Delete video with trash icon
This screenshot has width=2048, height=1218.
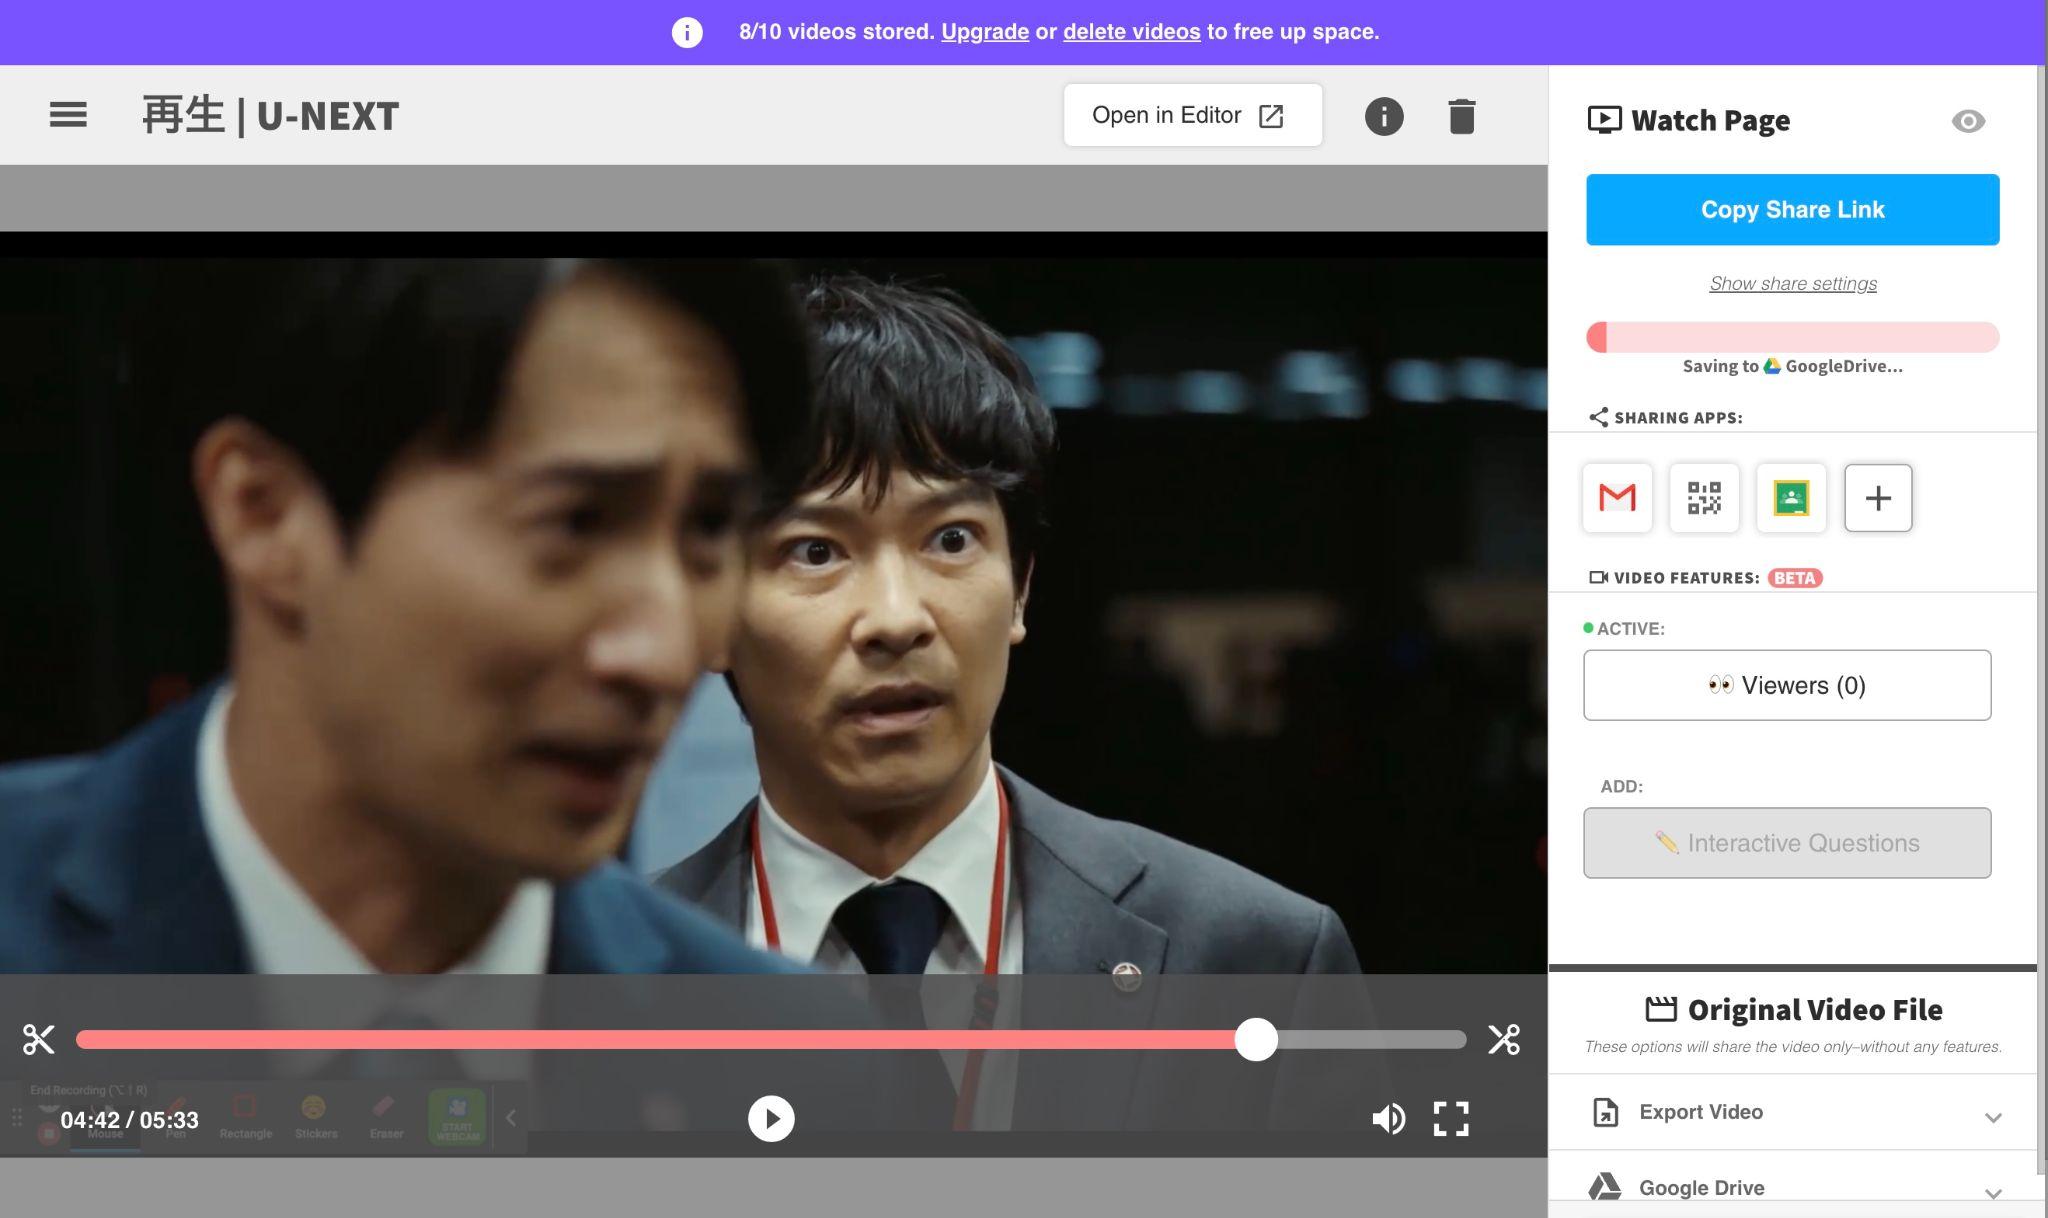click(1462, 116)
